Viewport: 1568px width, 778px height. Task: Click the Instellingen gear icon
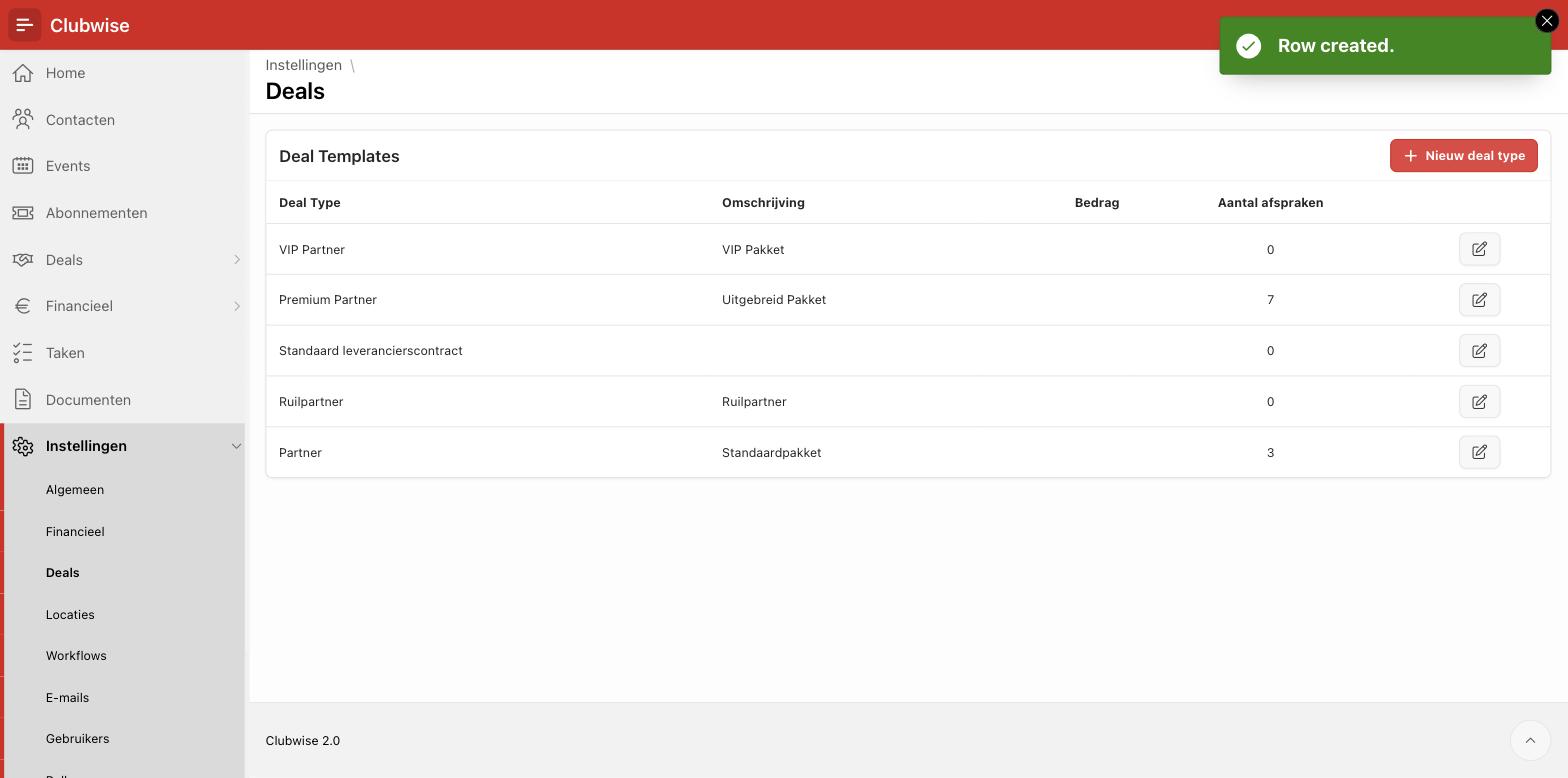(23, 446)
